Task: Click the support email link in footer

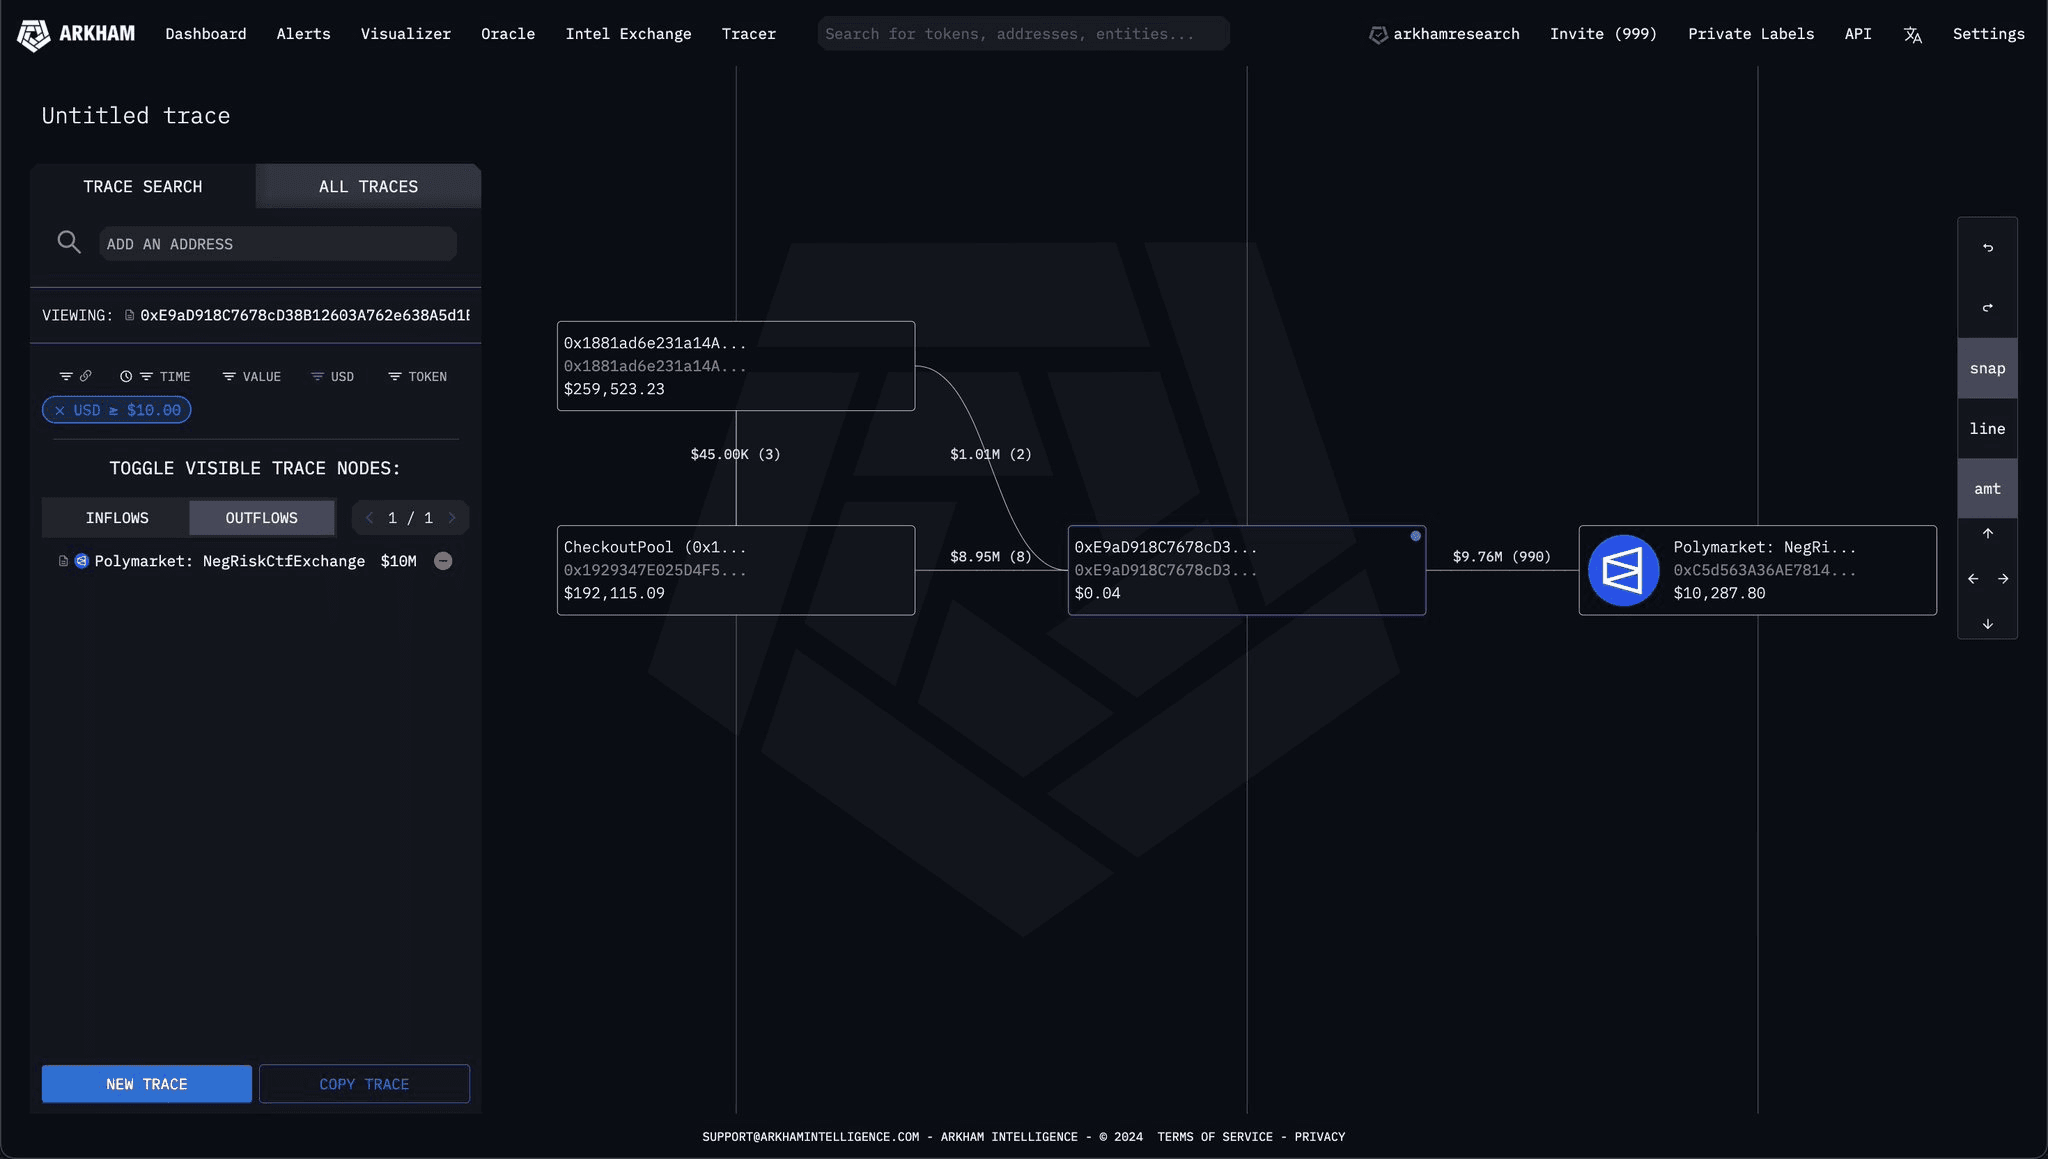Action: [810, 1137]
